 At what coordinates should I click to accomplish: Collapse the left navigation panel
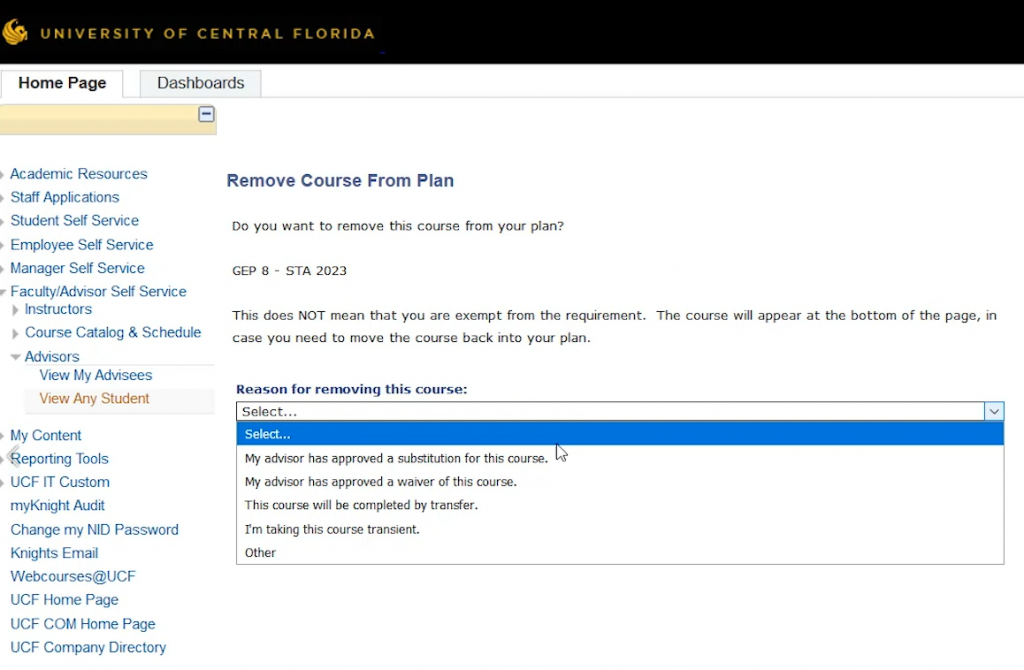206,114
